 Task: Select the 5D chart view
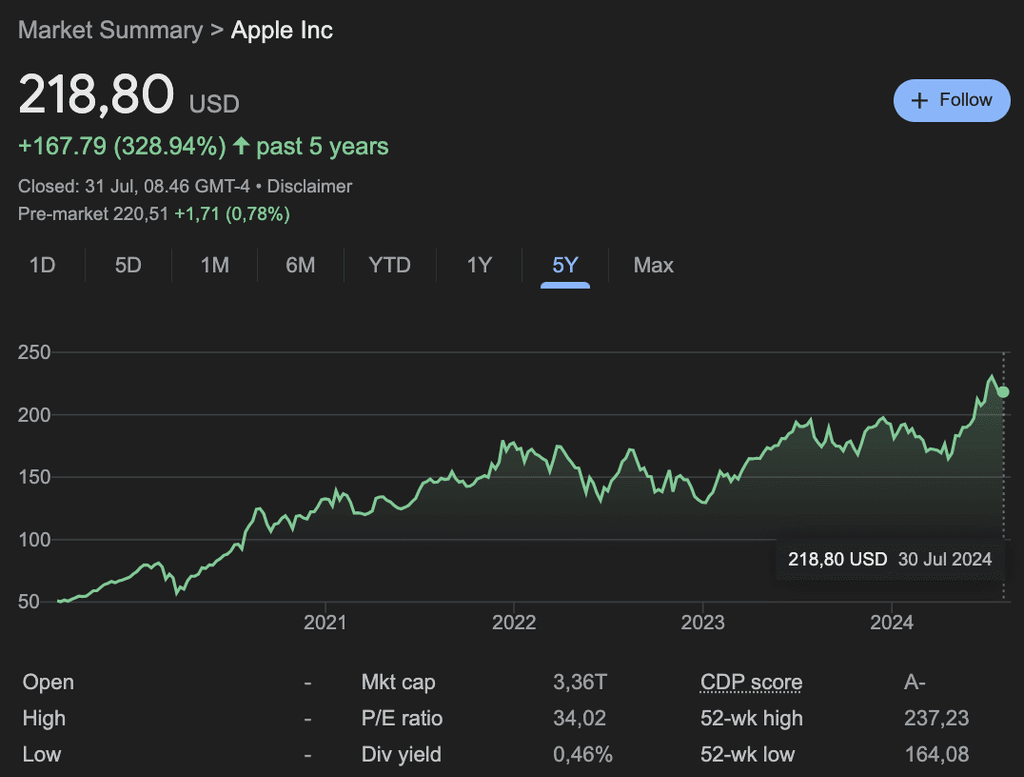(127, 265)
